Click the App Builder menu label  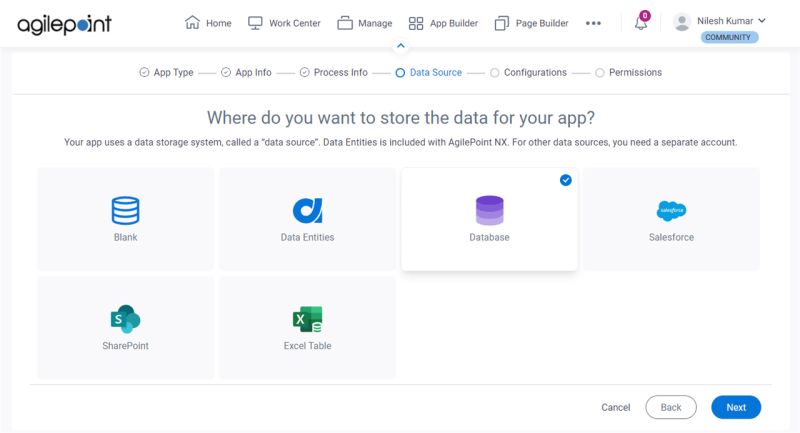tap(454, 23)
